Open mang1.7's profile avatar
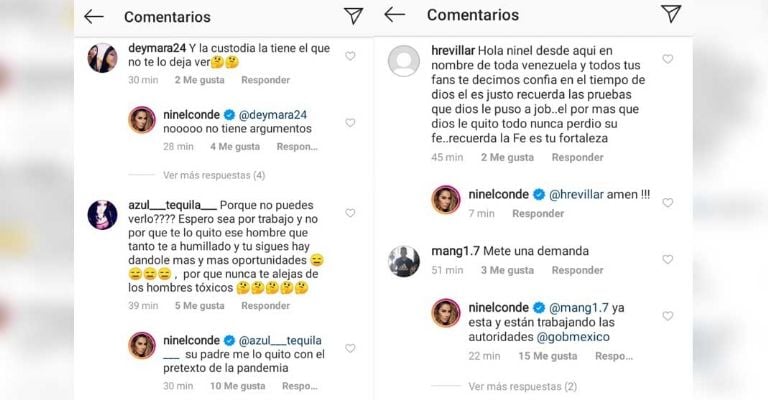The image size is (768, 400). pos(403,259)
